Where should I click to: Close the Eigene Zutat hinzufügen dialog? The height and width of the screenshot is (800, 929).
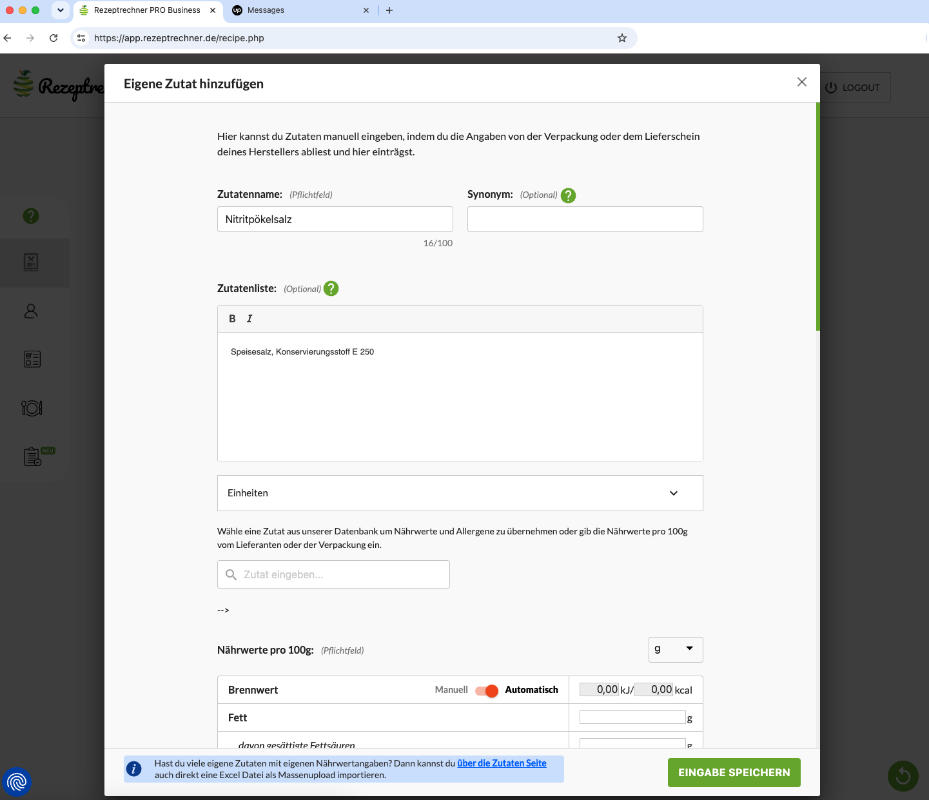pos(802,82)
